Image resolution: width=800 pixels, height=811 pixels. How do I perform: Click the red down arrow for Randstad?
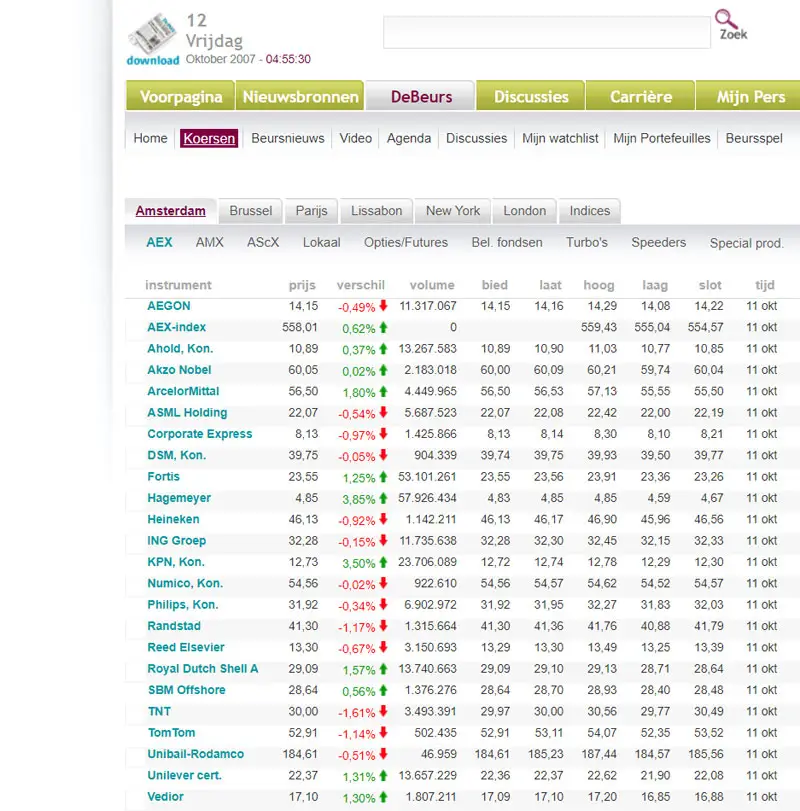[383, 626]
